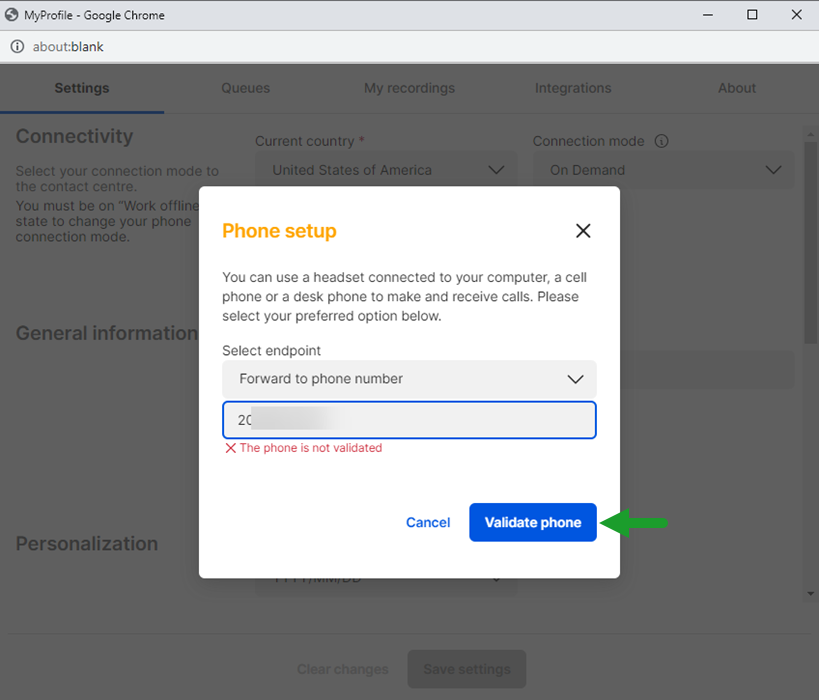
Task: Open the Current country dropdown
Action: point(385,170)
